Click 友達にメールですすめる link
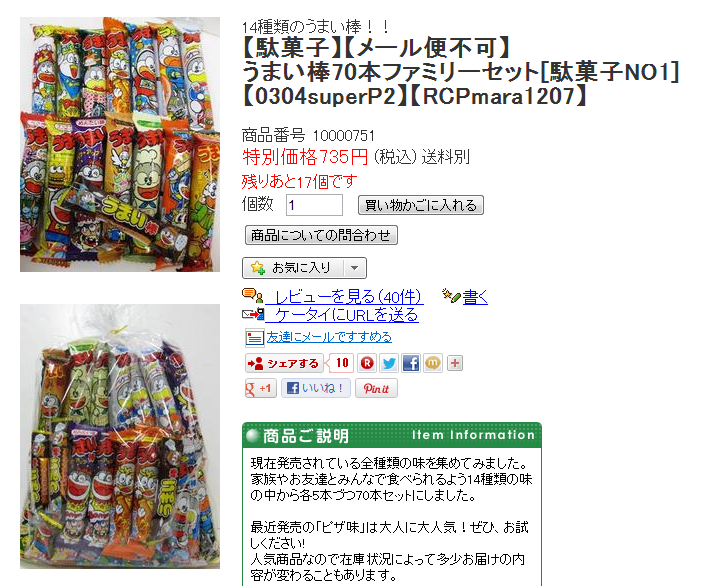The width and height of the screenshot is (704, 586). [329, 337]
